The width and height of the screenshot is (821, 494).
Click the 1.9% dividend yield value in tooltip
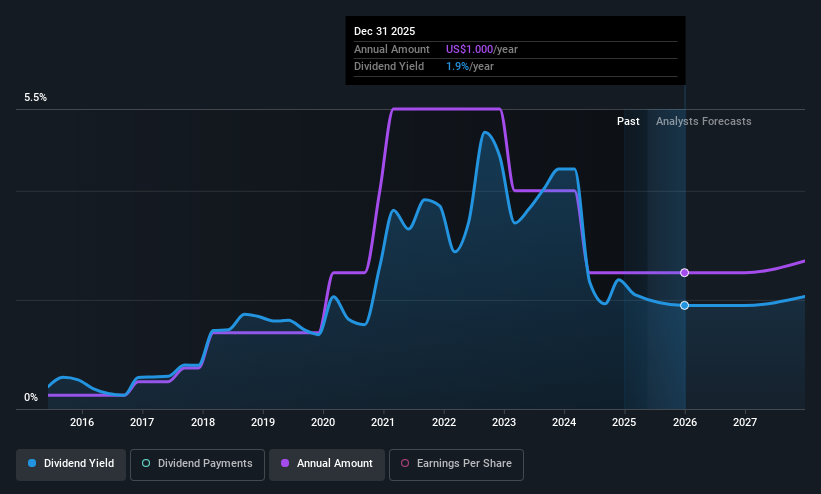click(x=457, y=67)
